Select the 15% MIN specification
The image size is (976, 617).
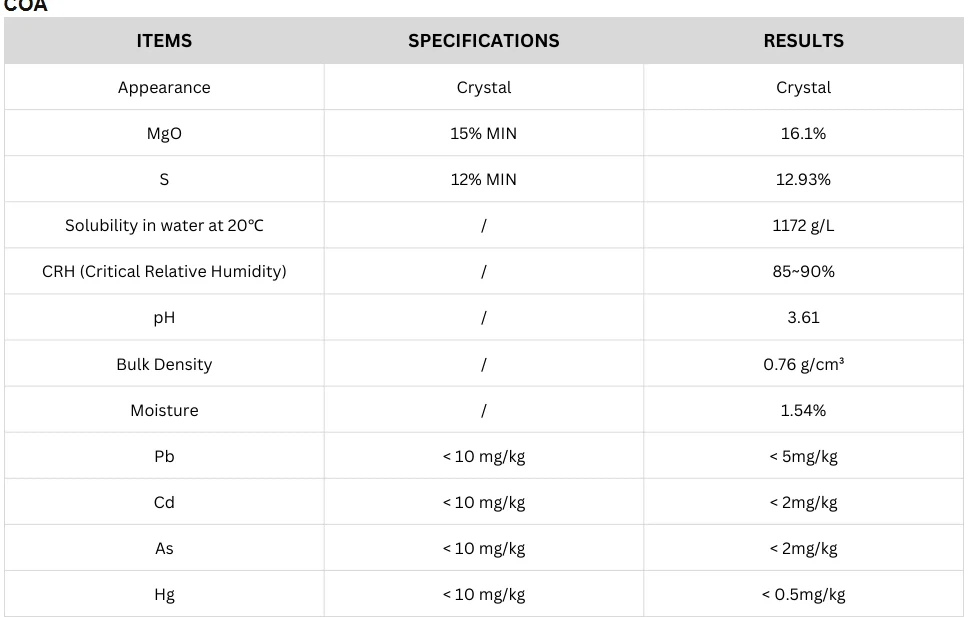coord(483,133)
